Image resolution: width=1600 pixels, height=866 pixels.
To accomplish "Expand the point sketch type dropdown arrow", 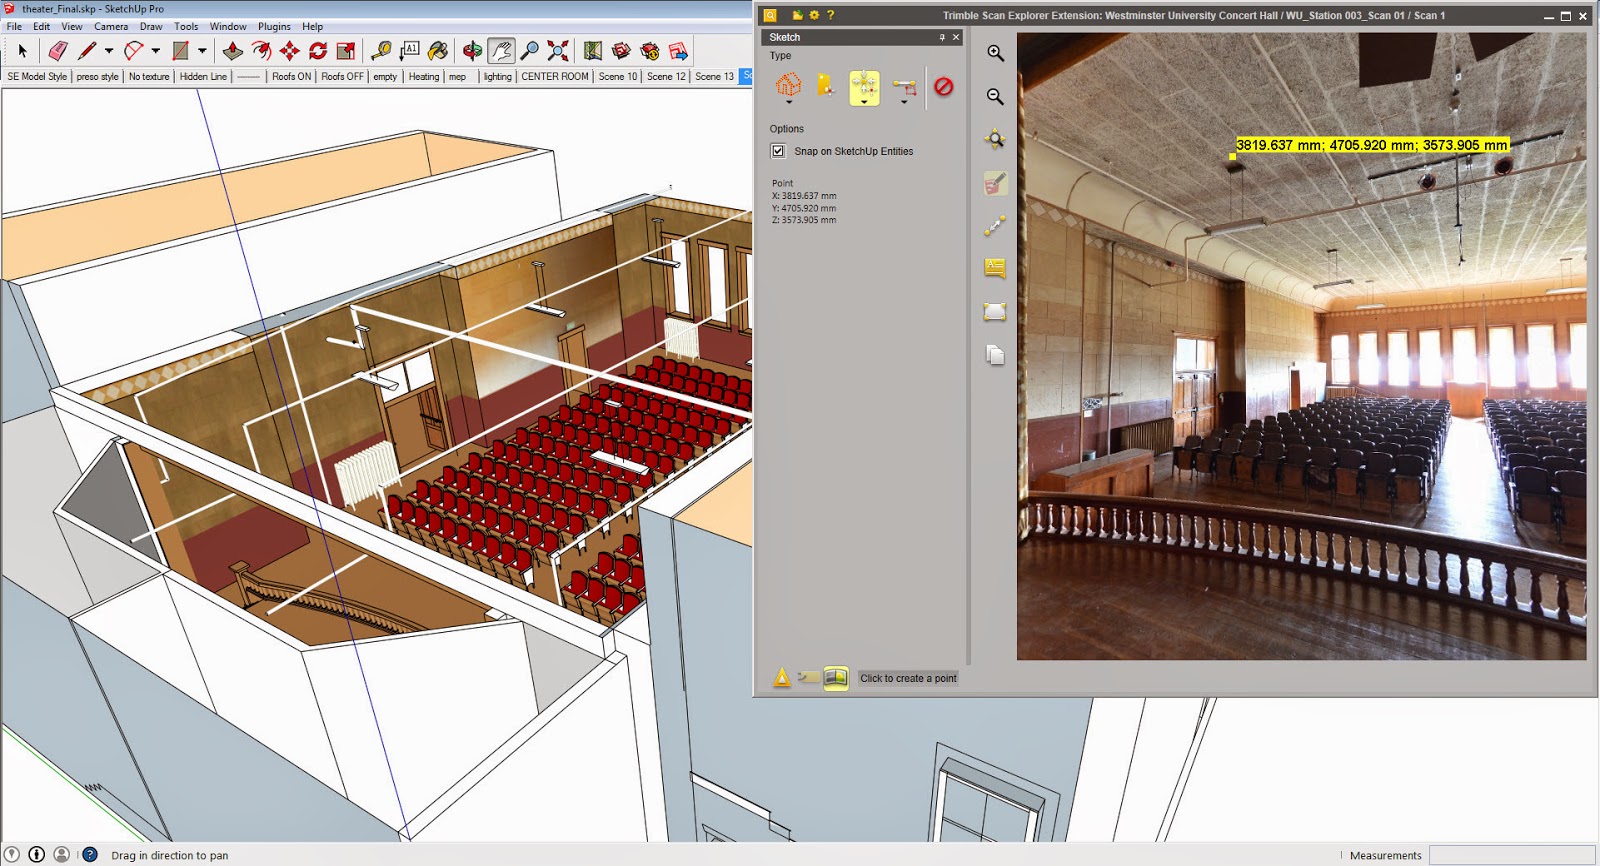I will point(864,102).
